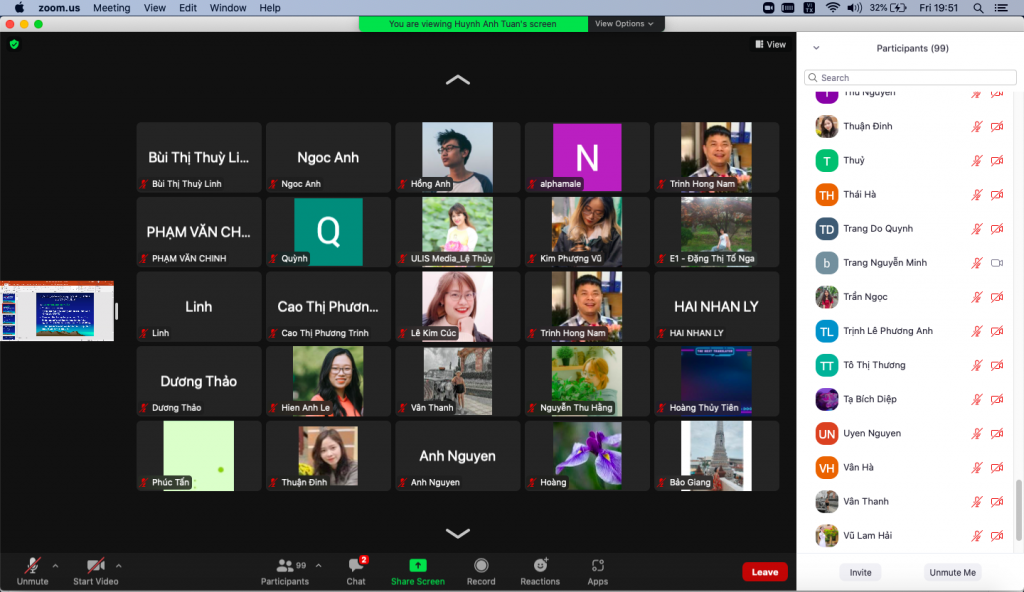The height and width of the screenshot is (592, 1024).
Task: Start recording with the Record icon
Action: pyautogui.click(x=481, y=566)
